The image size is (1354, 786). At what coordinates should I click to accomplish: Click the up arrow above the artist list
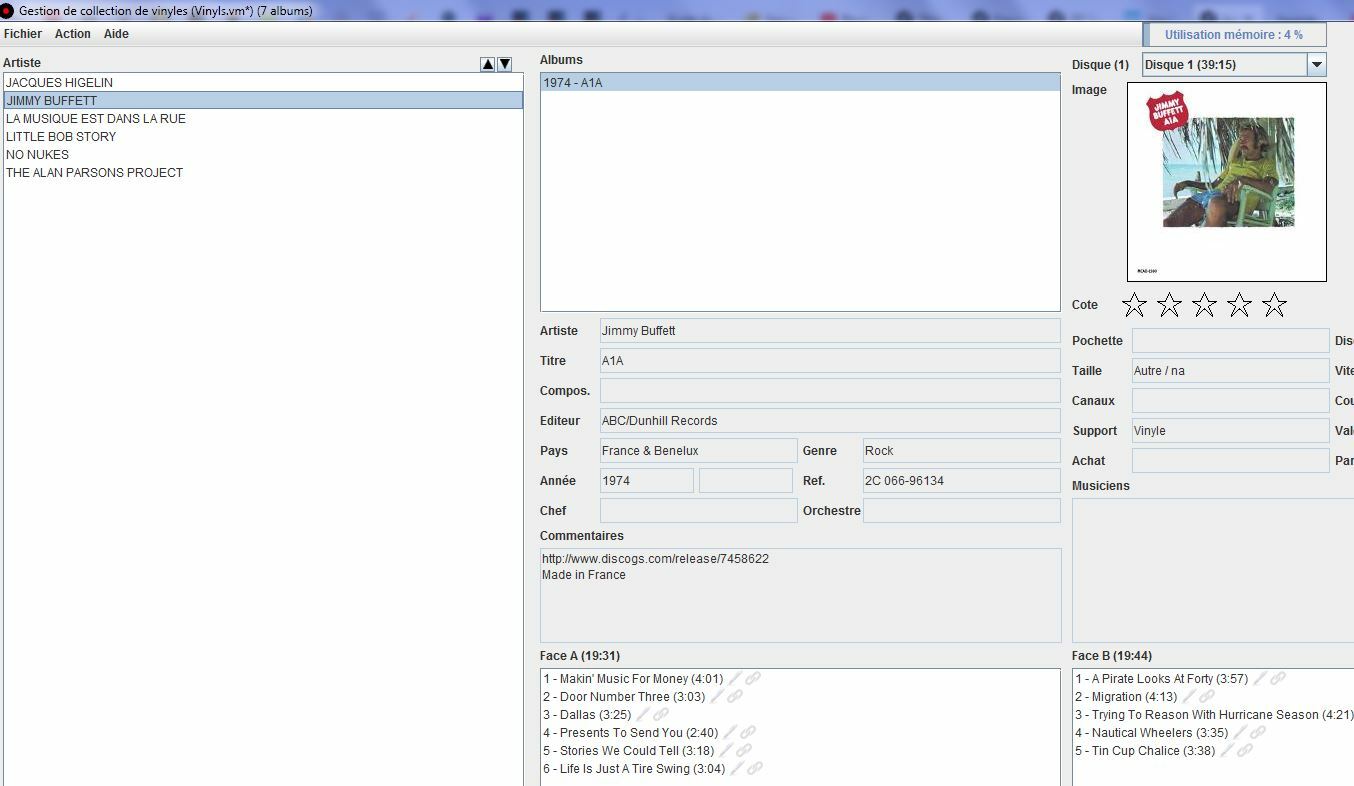[488, 64]
